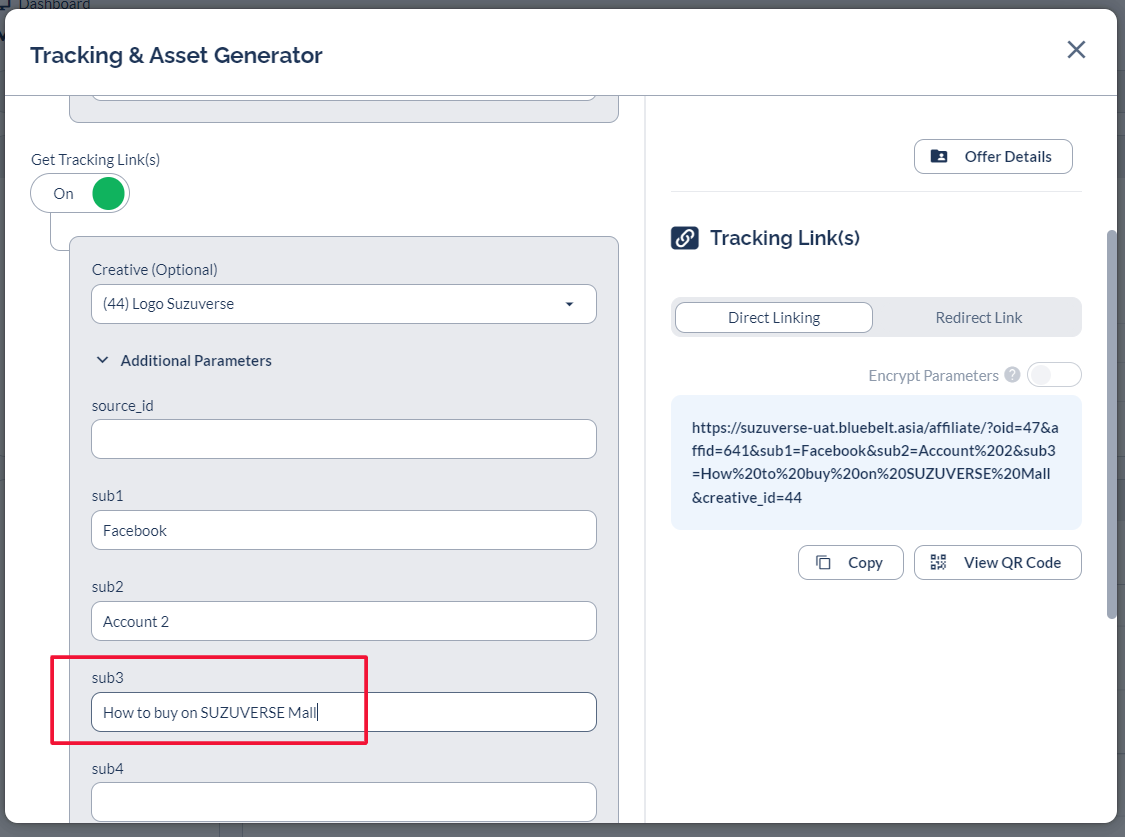Click the folder icon in Offer Details
Image resolution: width=1125 pixels, height=837 pixels.
click(x=939, y=157)
